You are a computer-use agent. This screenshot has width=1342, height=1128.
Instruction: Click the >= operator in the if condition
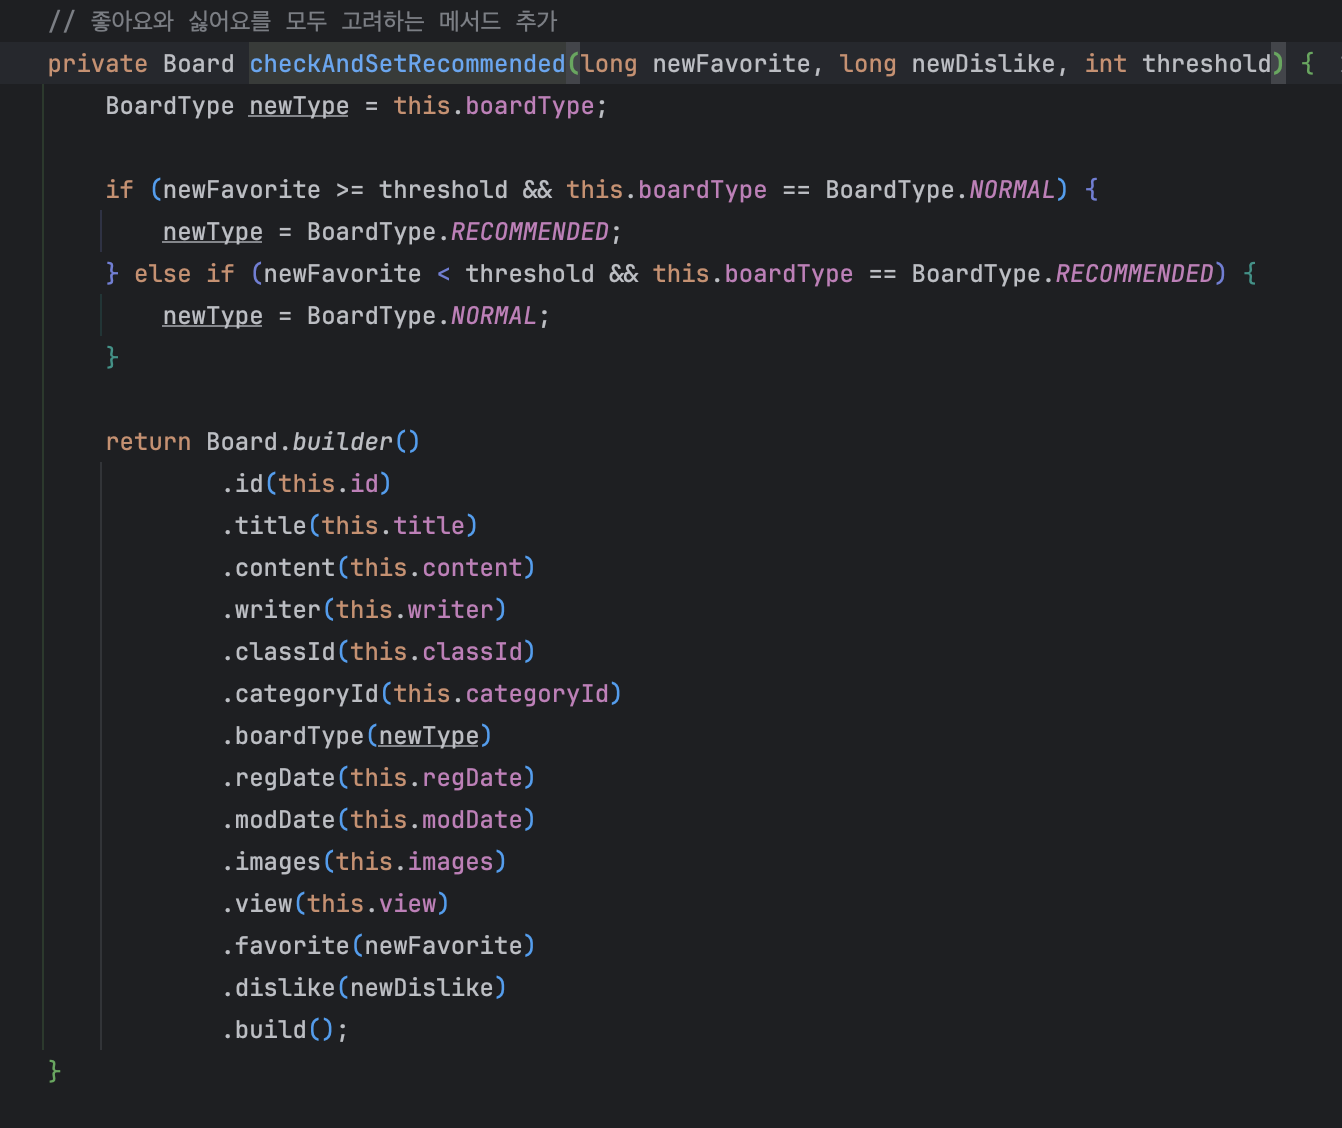point(349,190)
